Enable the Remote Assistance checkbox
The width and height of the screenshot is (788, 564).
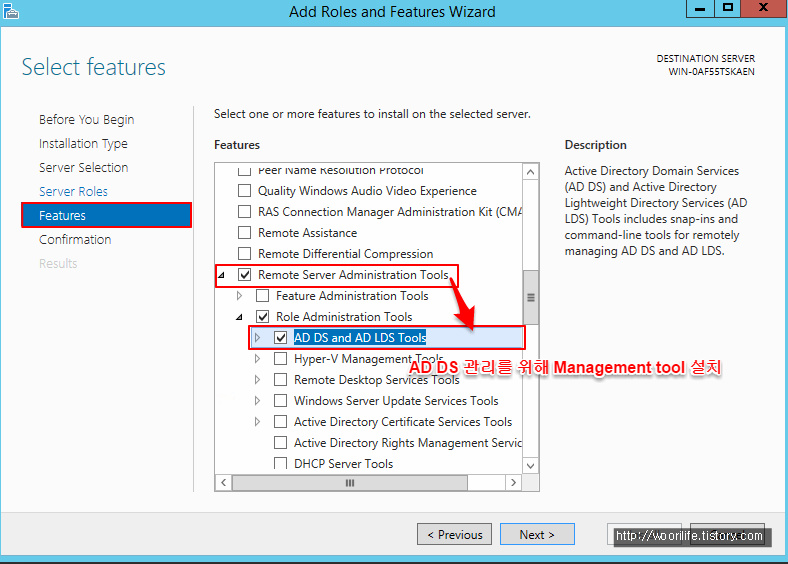tap(244, 233)
